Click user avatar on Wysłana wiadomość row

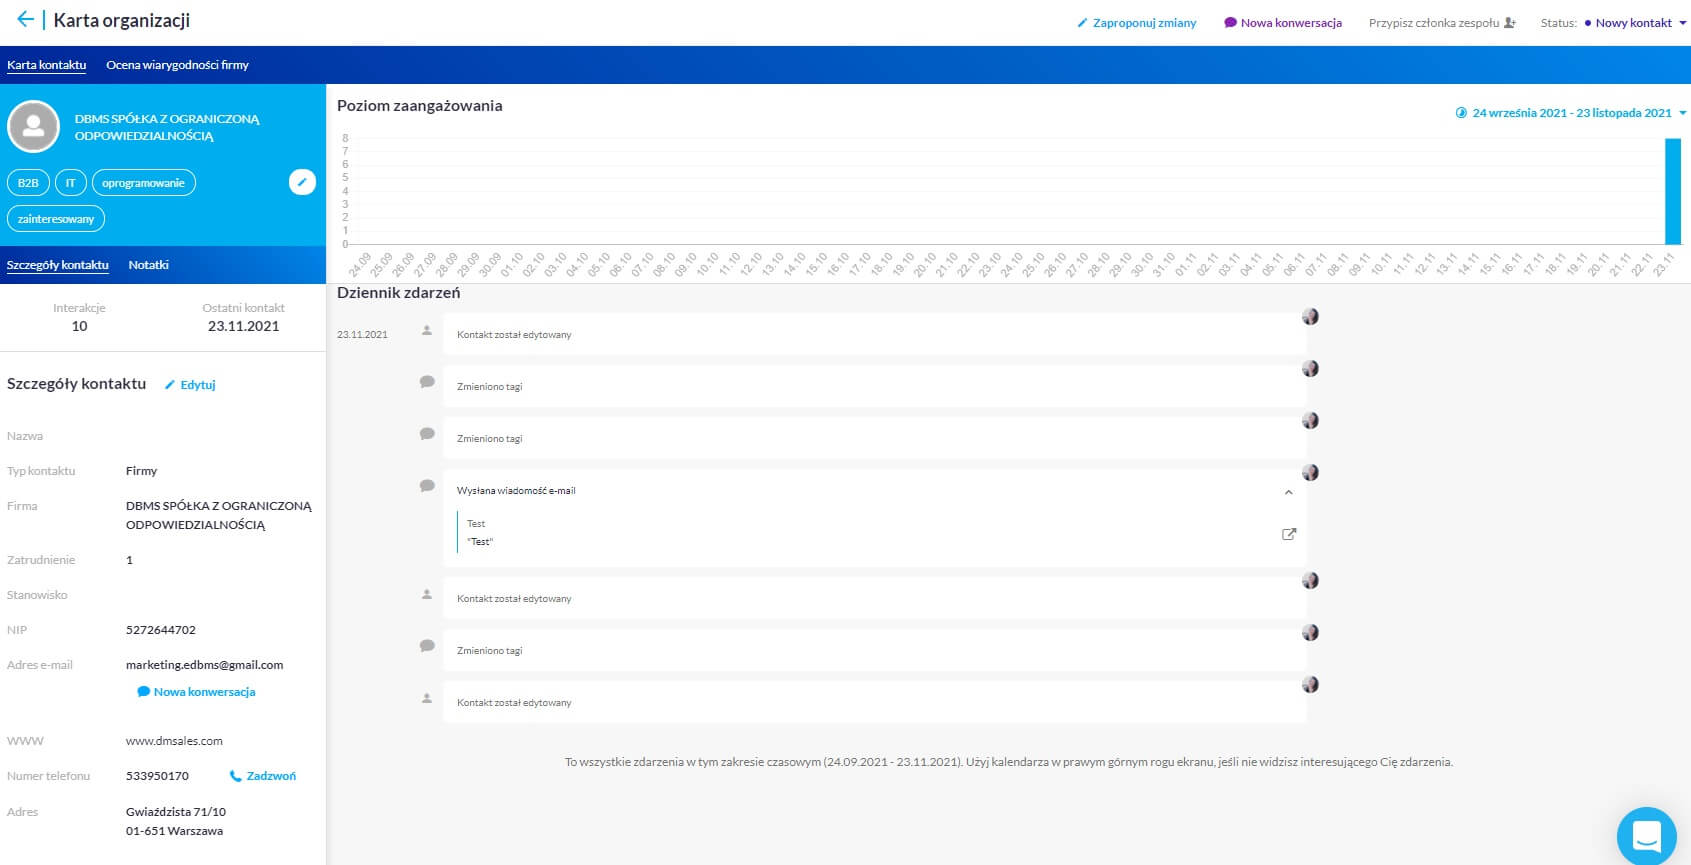tap(1310, 472)
